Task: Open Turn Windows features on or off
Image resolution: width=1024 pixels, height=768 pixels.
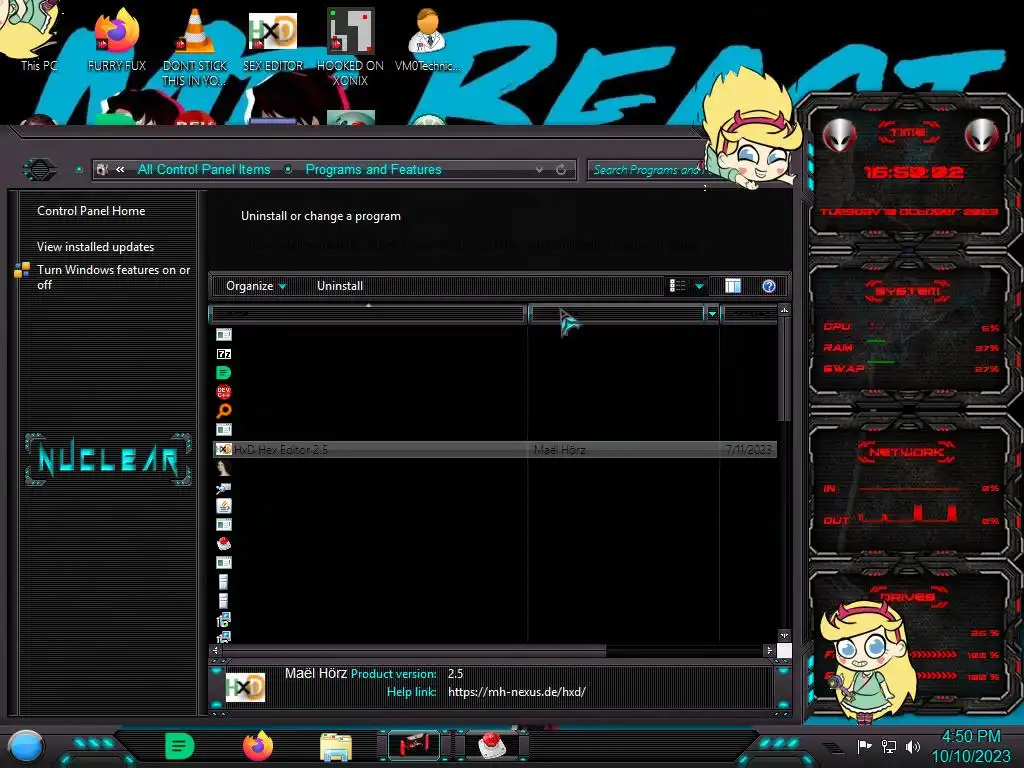Action: pos(114,277)
